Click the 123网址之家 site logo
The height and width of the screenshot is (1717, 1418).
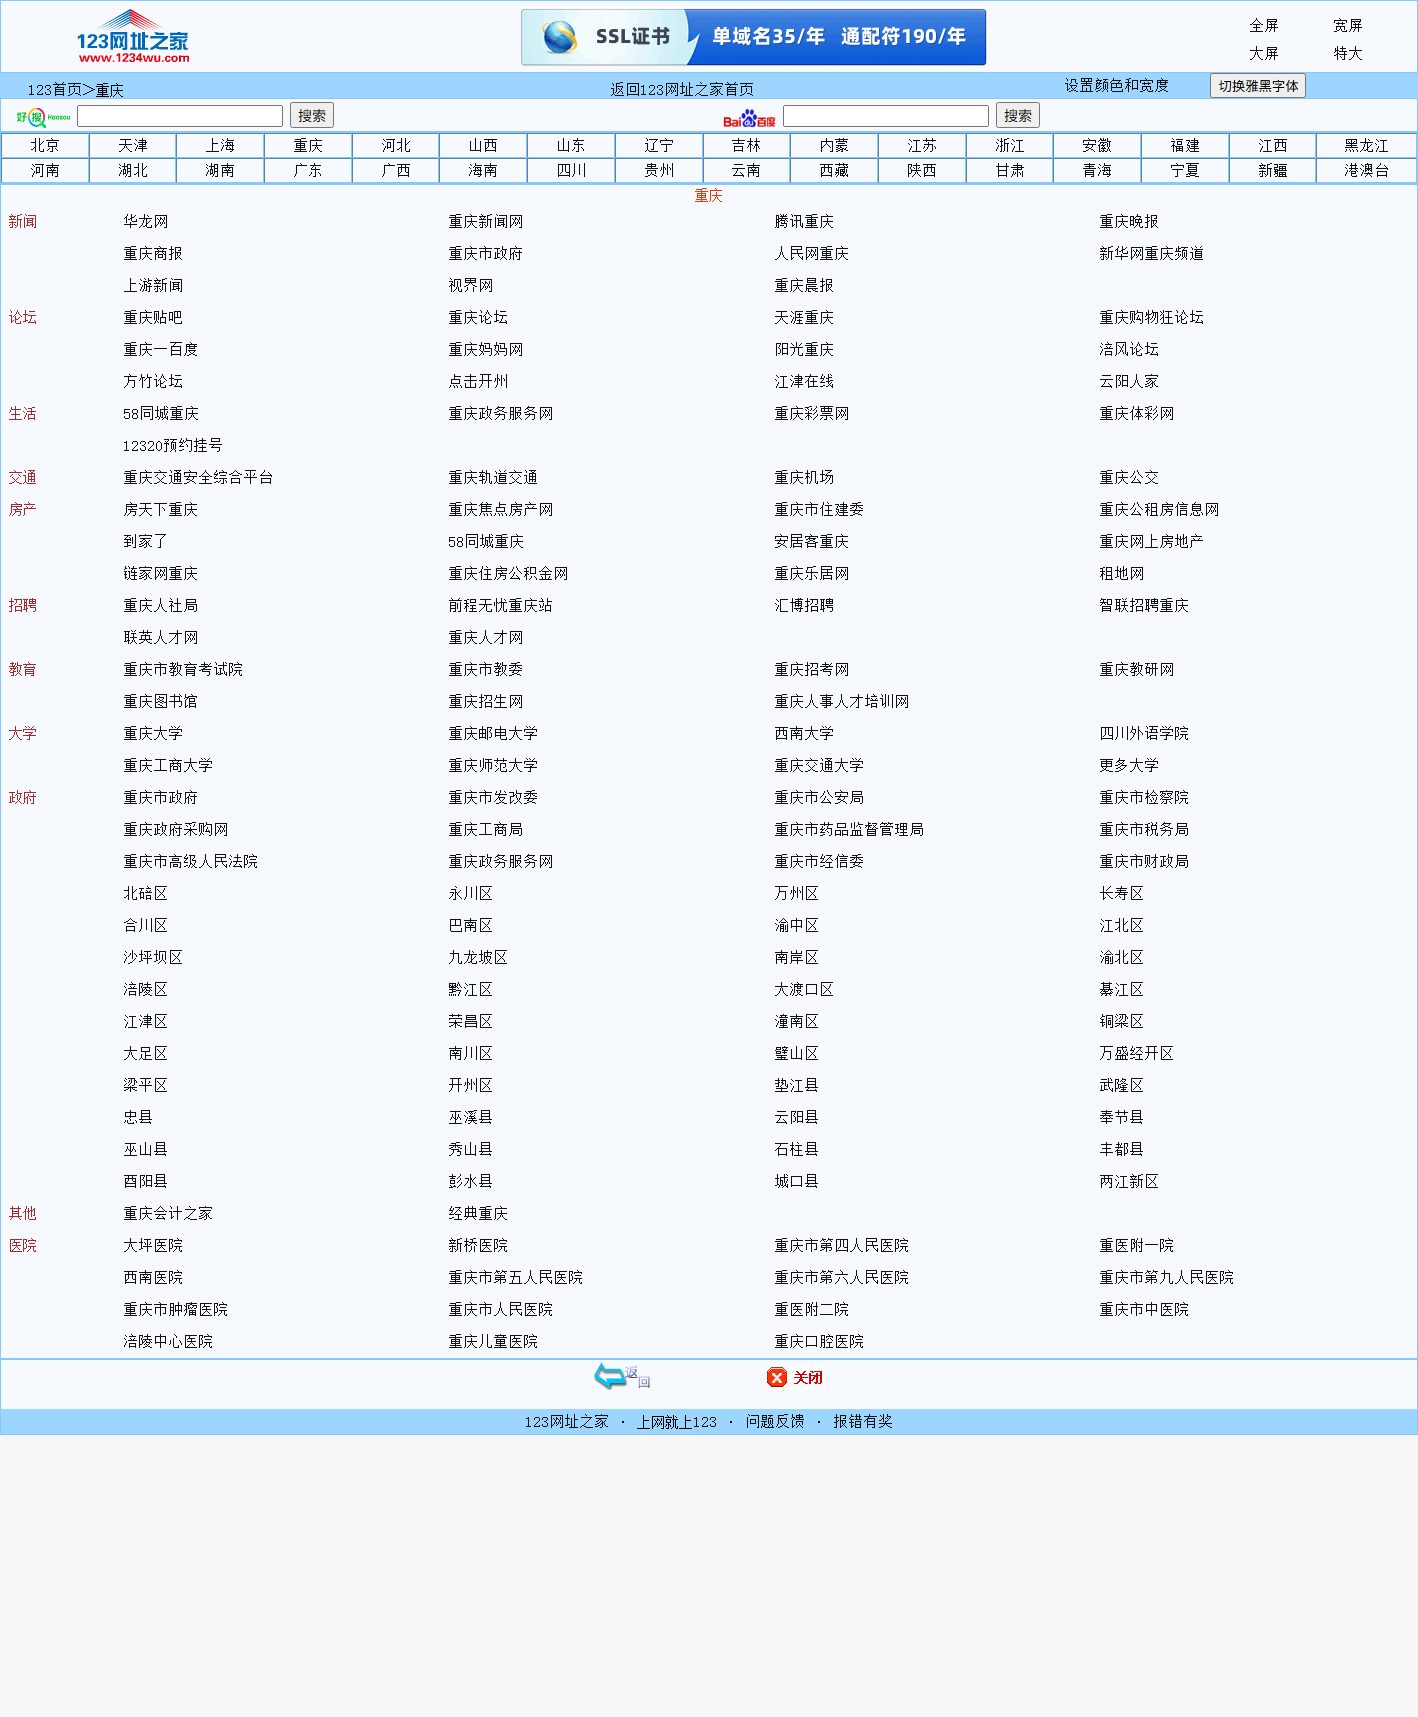pyautogui.click(x=132, y=37)
